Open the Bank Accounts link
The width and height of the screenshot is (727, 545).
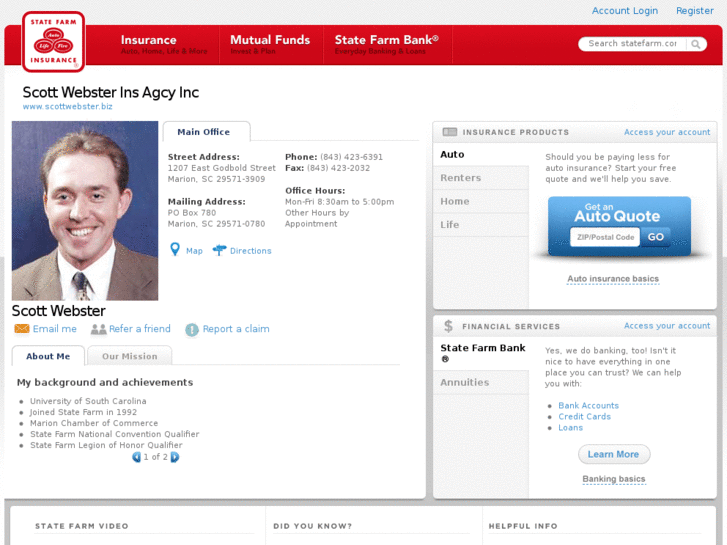[588, 405]
